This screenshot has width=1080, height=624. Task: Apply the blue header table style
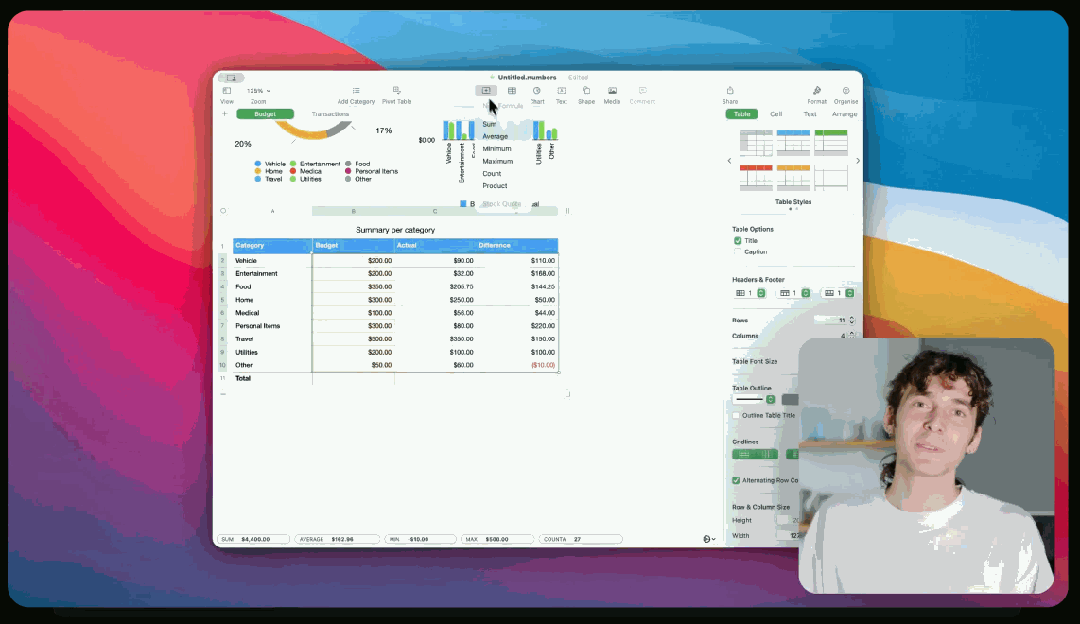coord(793,143)
